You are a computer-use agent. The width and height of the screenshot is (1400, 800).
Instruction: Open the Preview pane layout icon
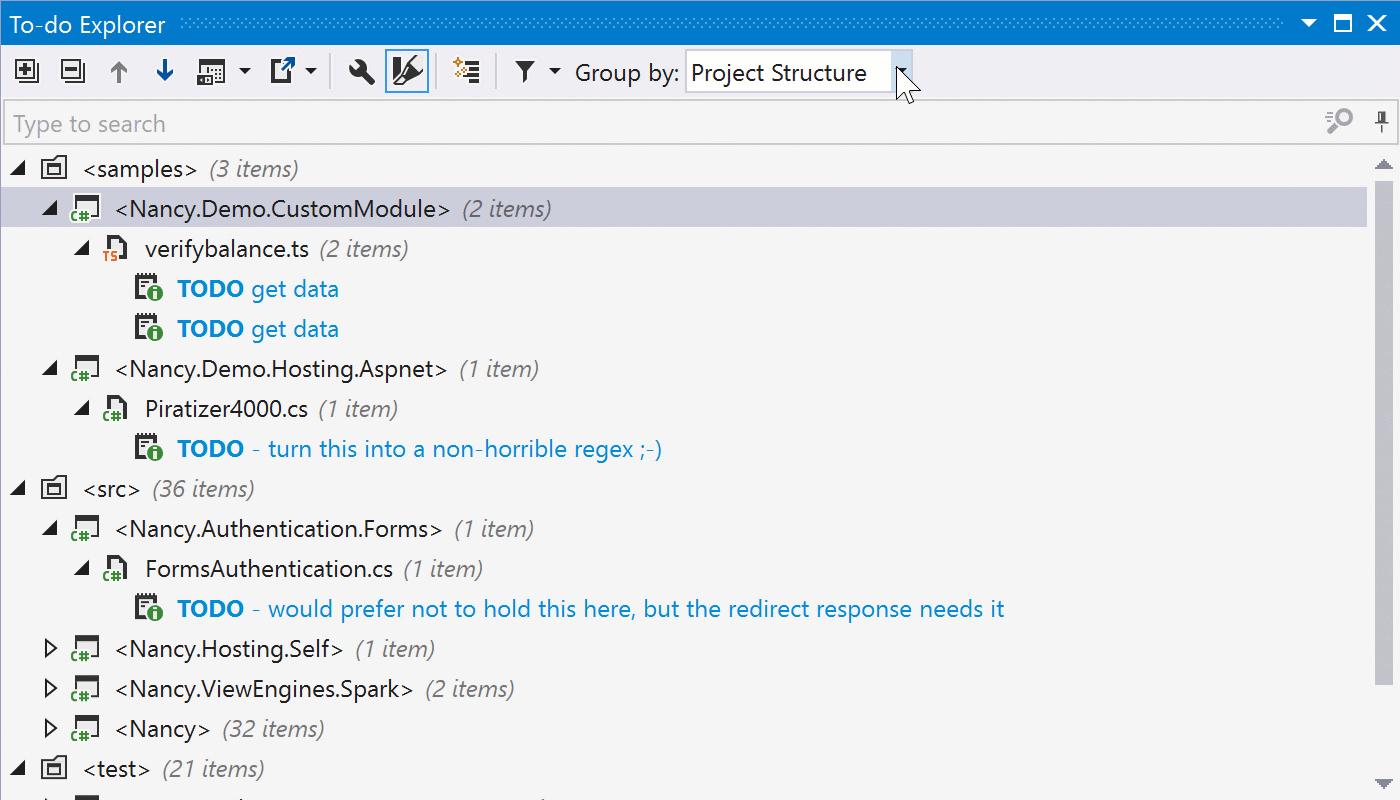click(215, 70)
